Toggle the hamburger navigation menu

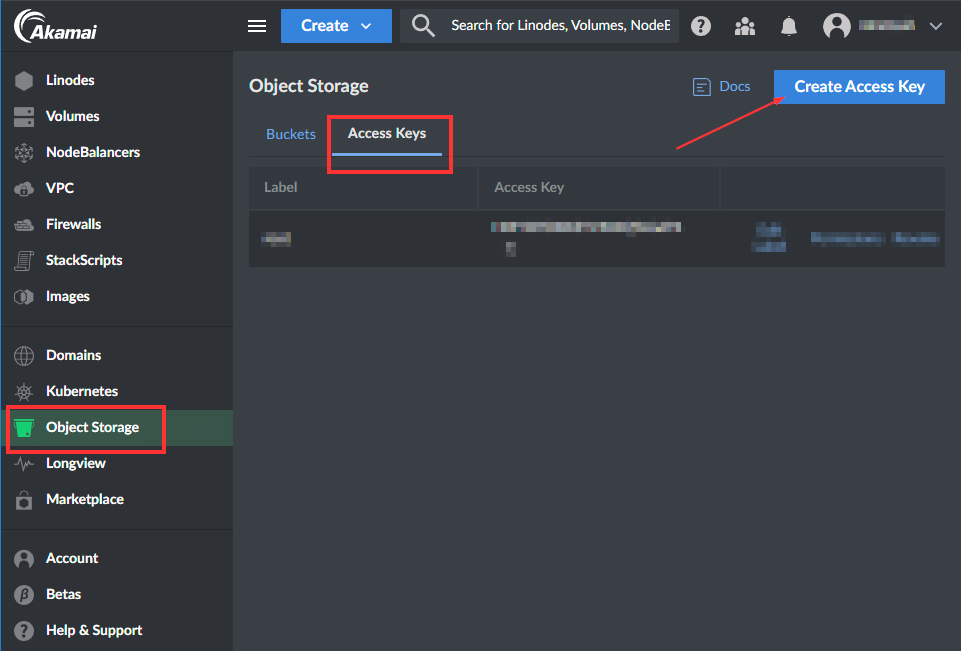[257, 26]
